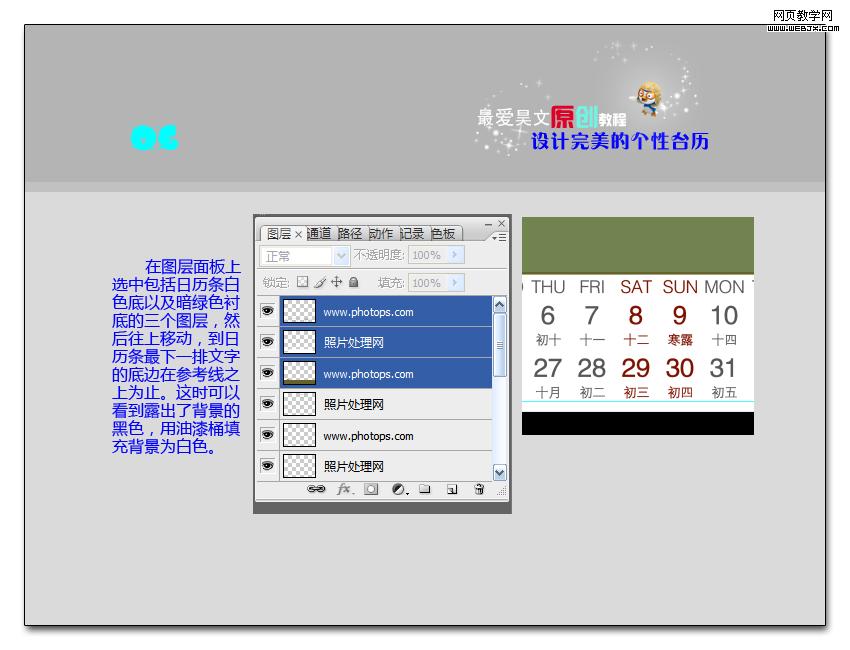Hide the selected 照片处理网 layer
This screenshot has height=650, width=850.
(267, 342)
